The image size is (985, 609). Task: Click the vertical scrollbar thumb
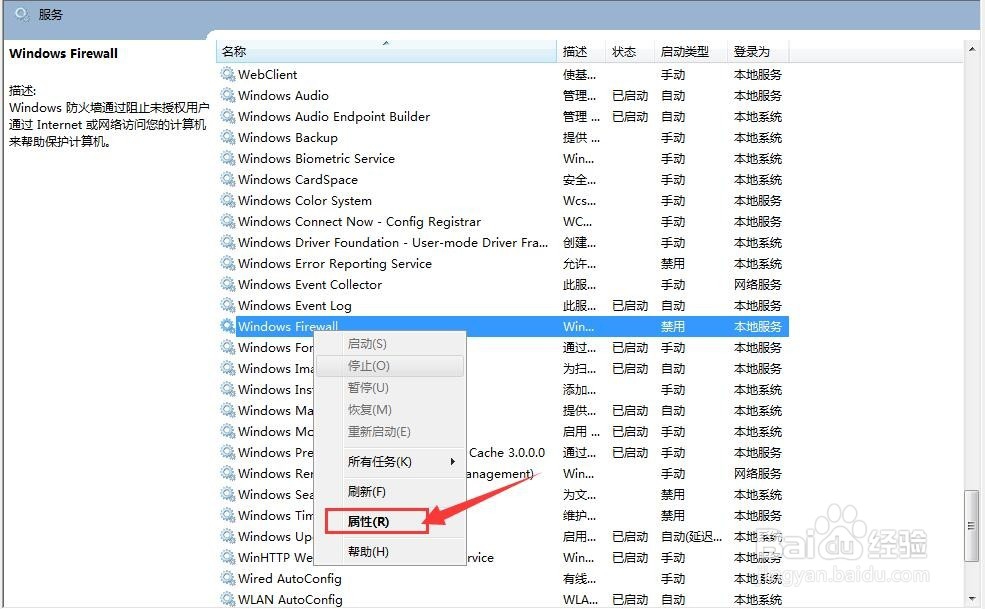tap(971, 525)
